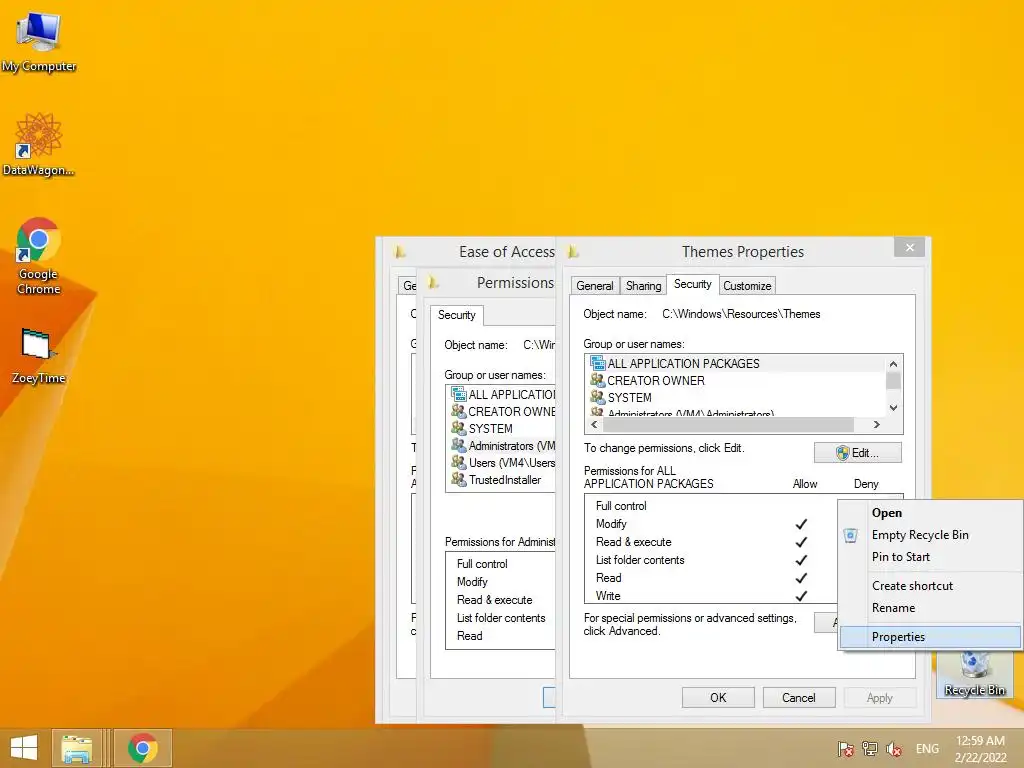Click the Apply button in Themes Properties
The width and height of the screenshot is (1024, 768).
(x=880, y=697)
